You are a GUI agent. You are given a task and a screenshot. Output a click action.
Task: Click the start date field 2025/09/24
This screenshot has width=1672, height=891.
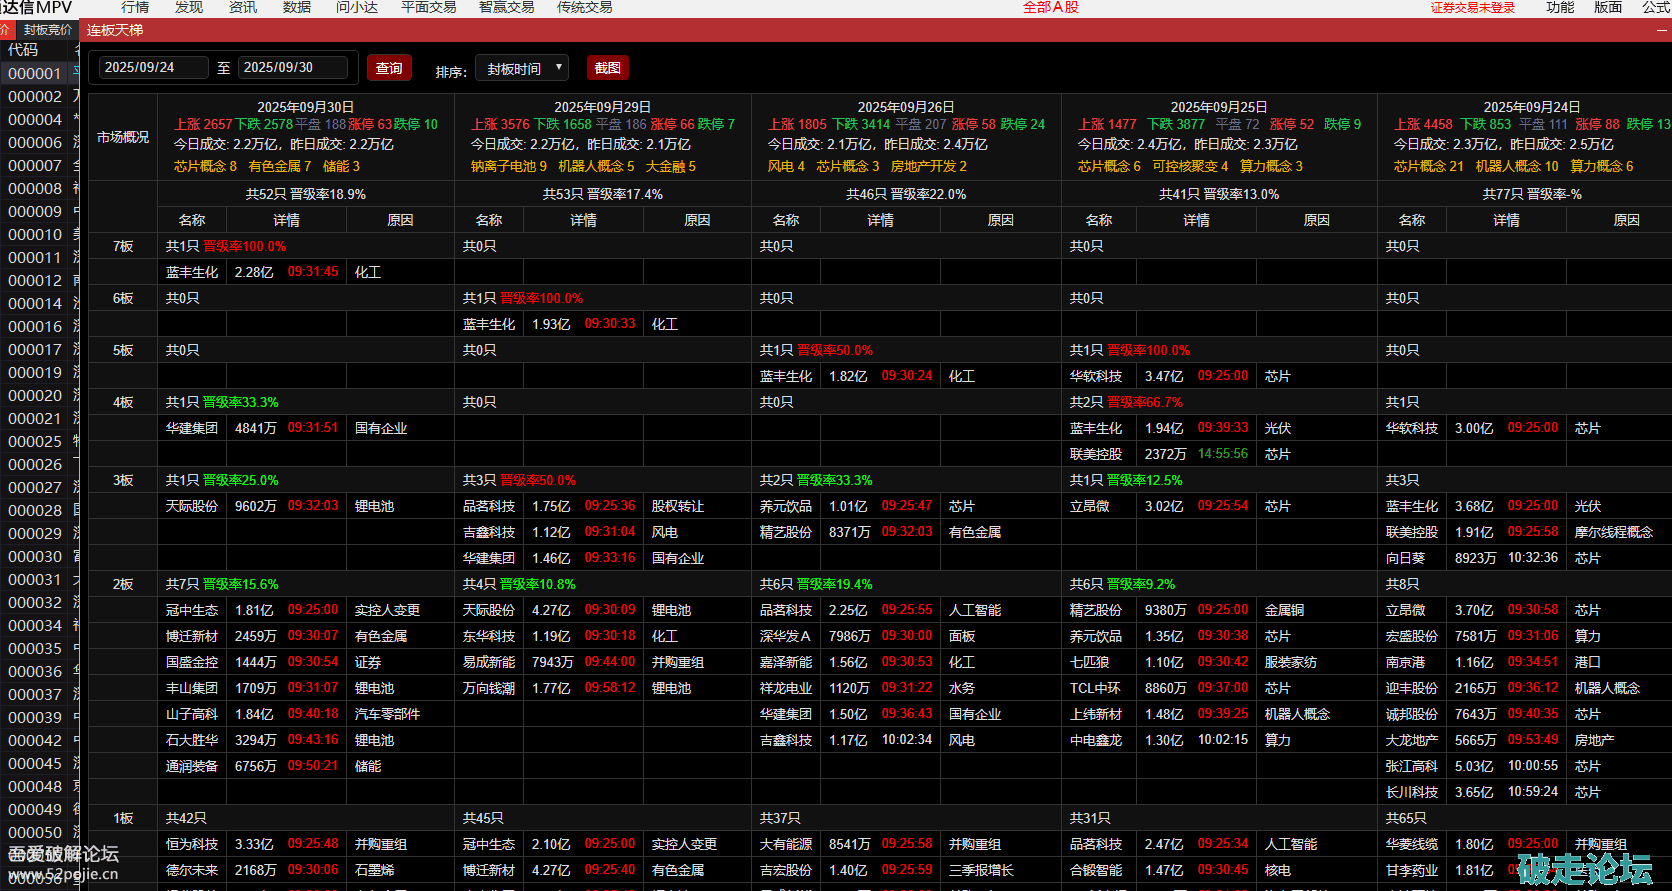click(153, 67)
